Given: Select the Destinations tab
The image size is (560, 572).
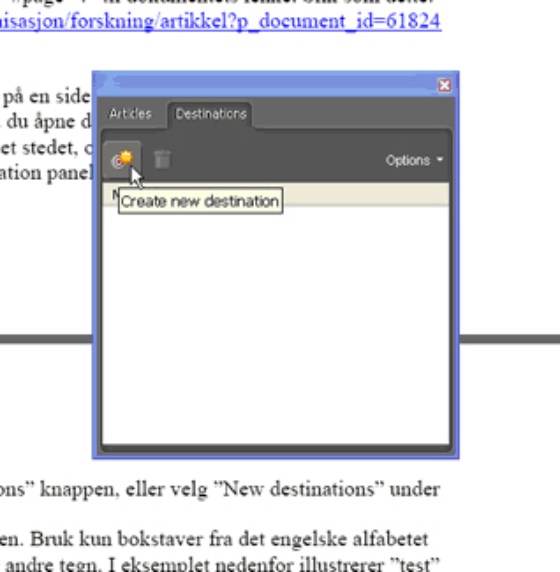Looking at the screenshot, I should pos(211,114).
